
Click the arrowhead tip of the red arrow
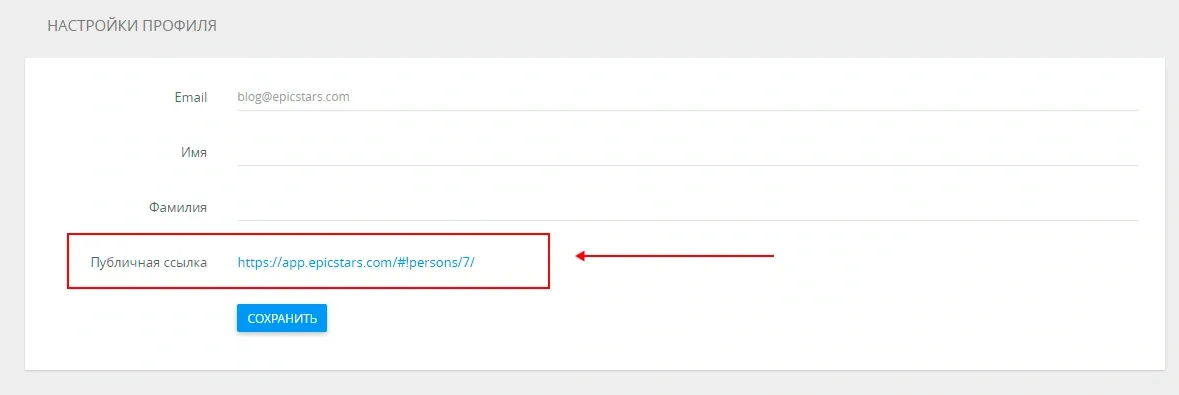[577, 257]
